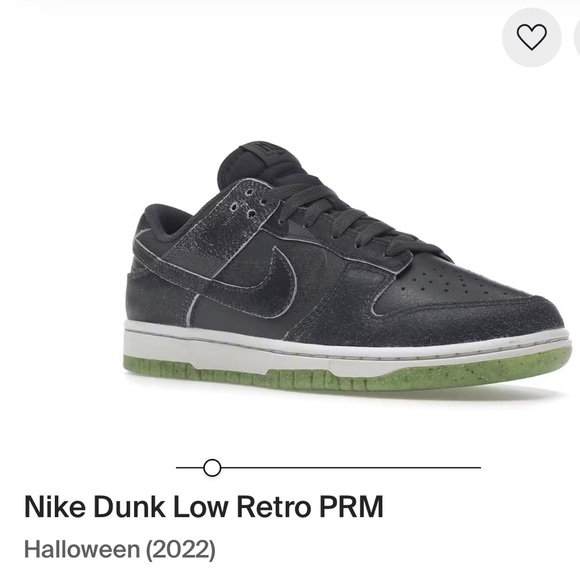Click the lace eyelets near the shoe collar
This screenshot has width=580, height=580.
[247, 203]
